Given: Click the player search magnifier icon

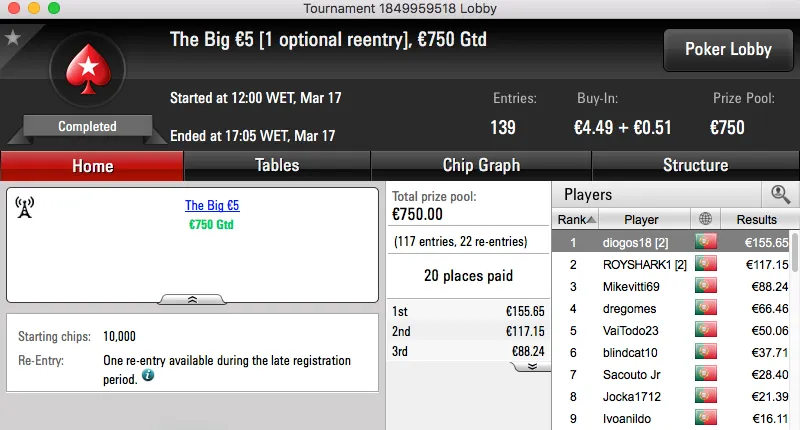Looking at the screenshot, I should click(x=780, y=195).
